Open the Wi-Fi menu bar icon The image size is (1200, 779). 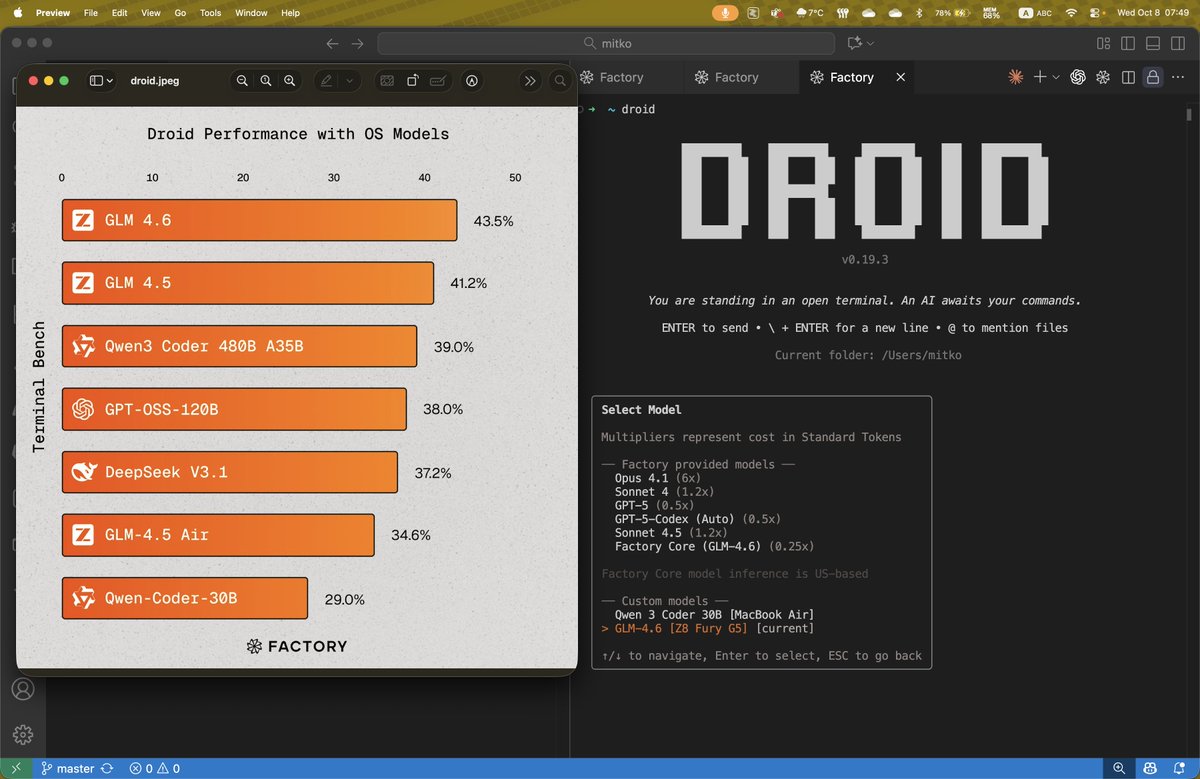tap(1071, 13)
